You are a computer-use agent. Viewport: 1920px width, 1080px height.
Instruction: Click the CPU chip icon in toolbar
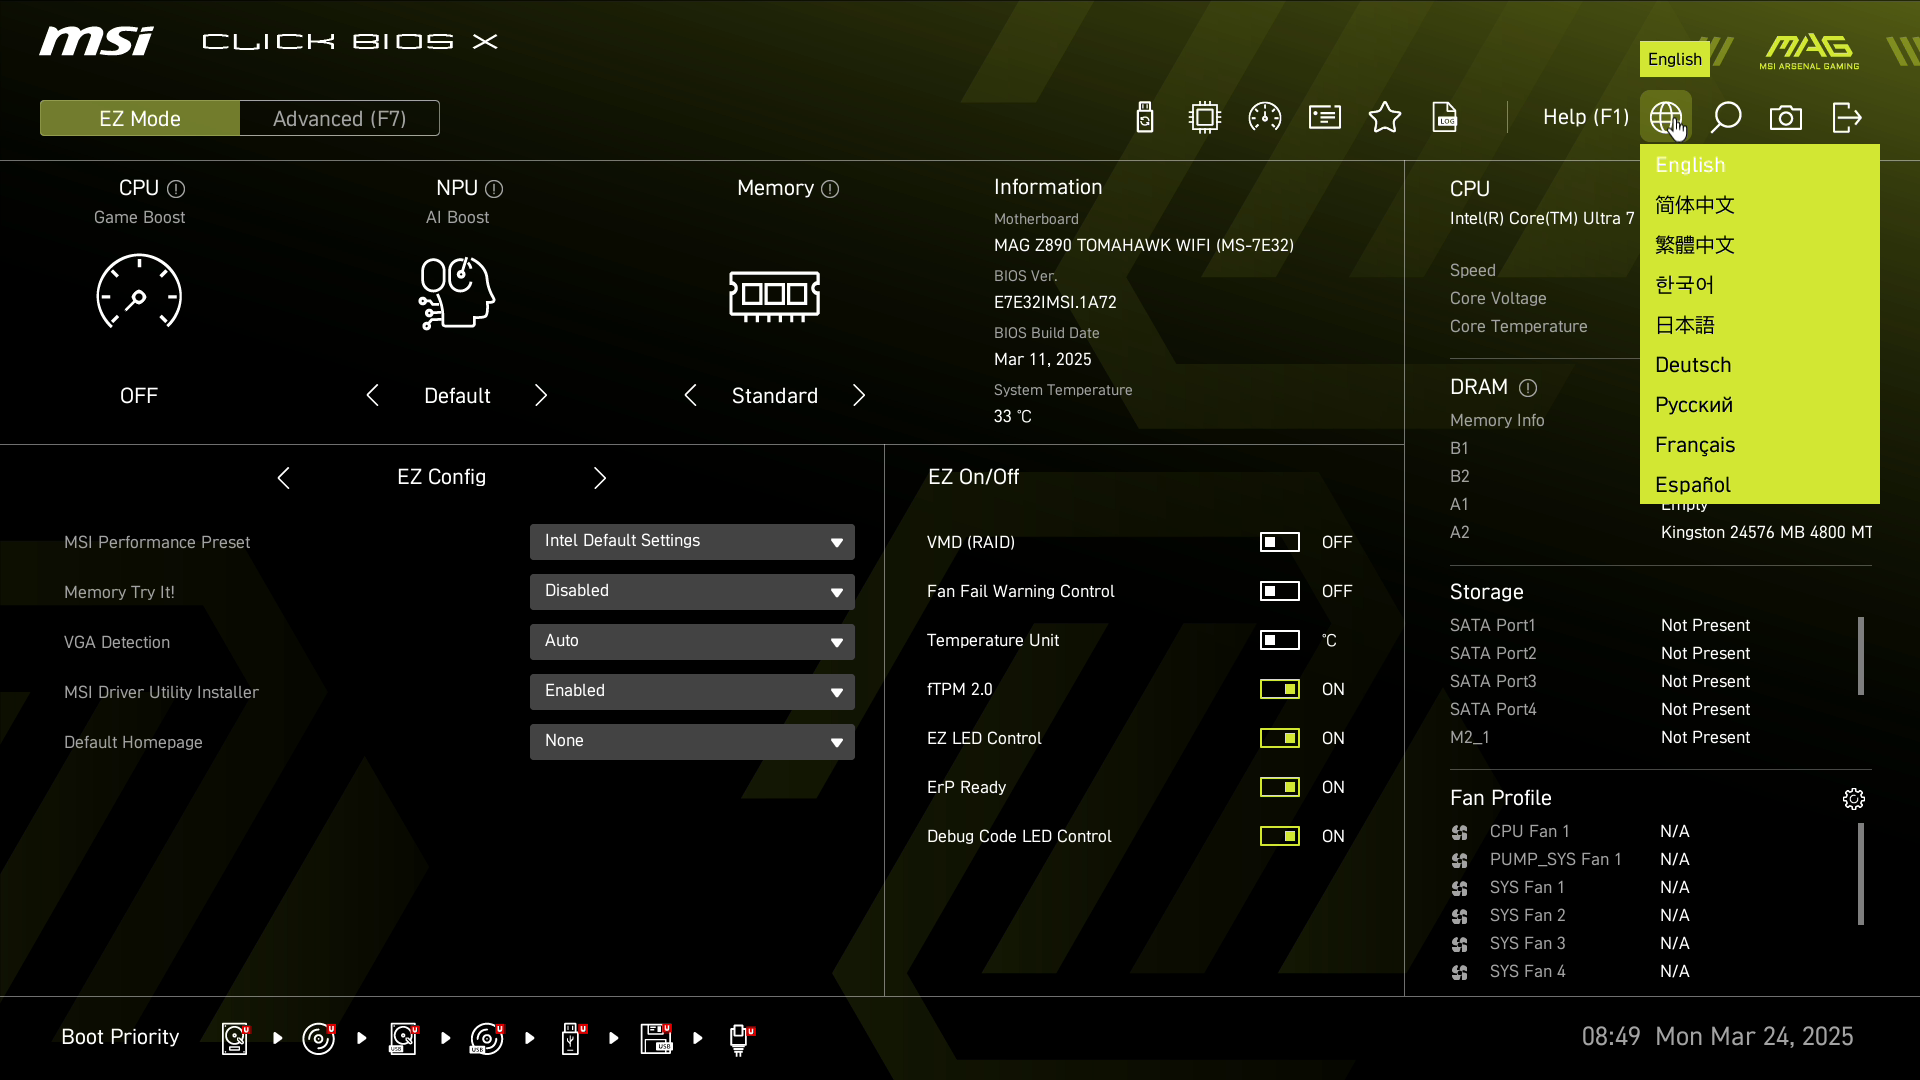(1205, 118)
